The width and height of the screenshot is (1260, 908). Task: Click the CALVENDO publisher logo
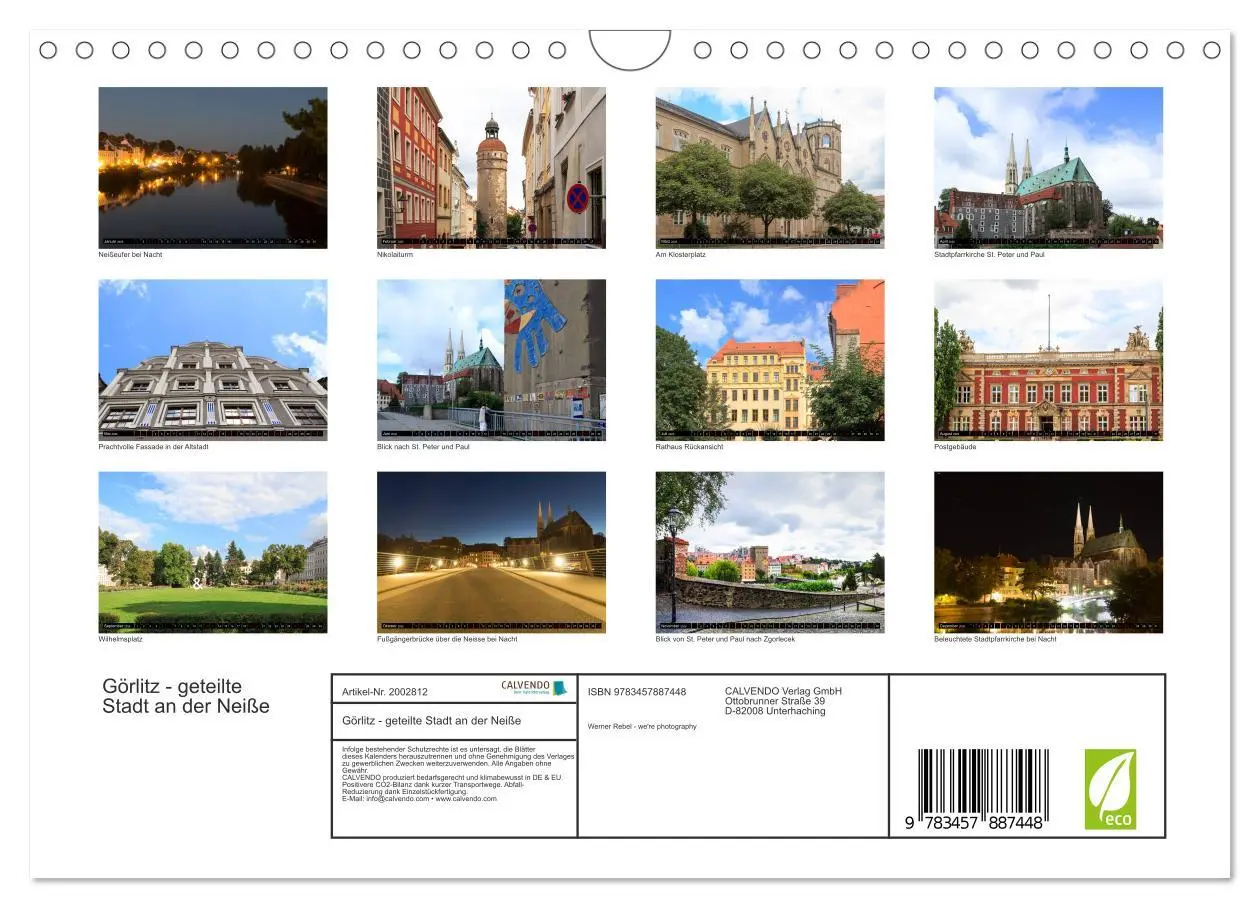(530, 688)
